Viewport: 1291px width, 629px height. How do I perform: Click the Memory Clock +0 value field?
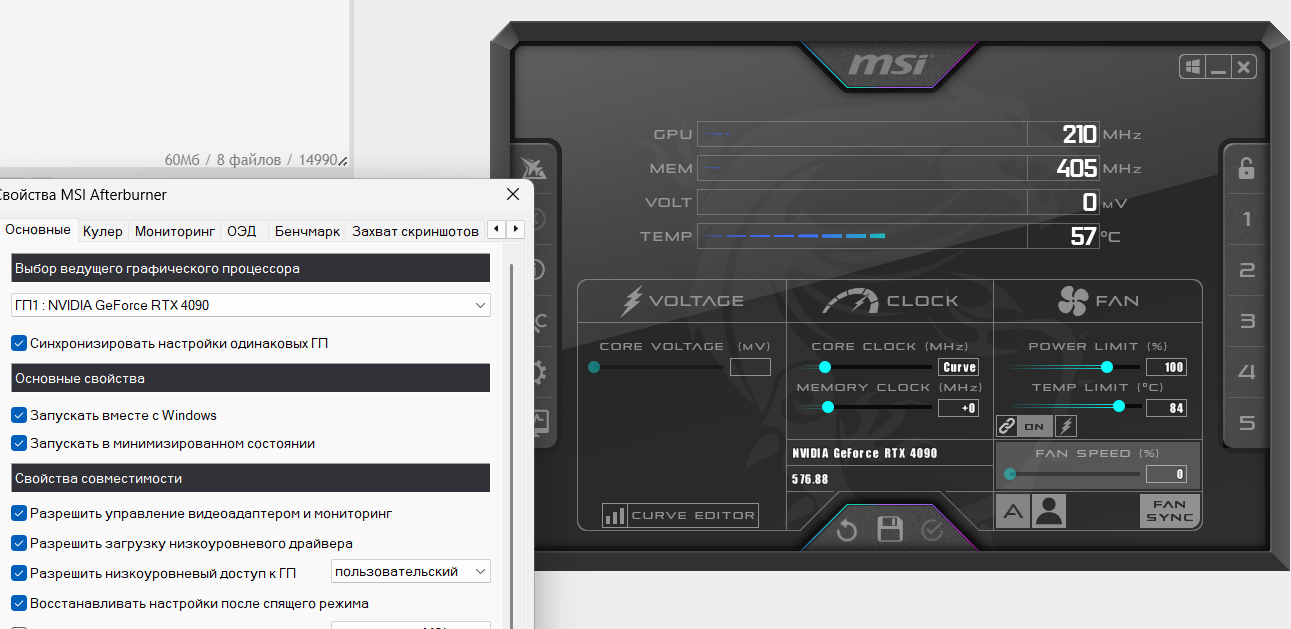pyautogui.click(x=959, y=408)
